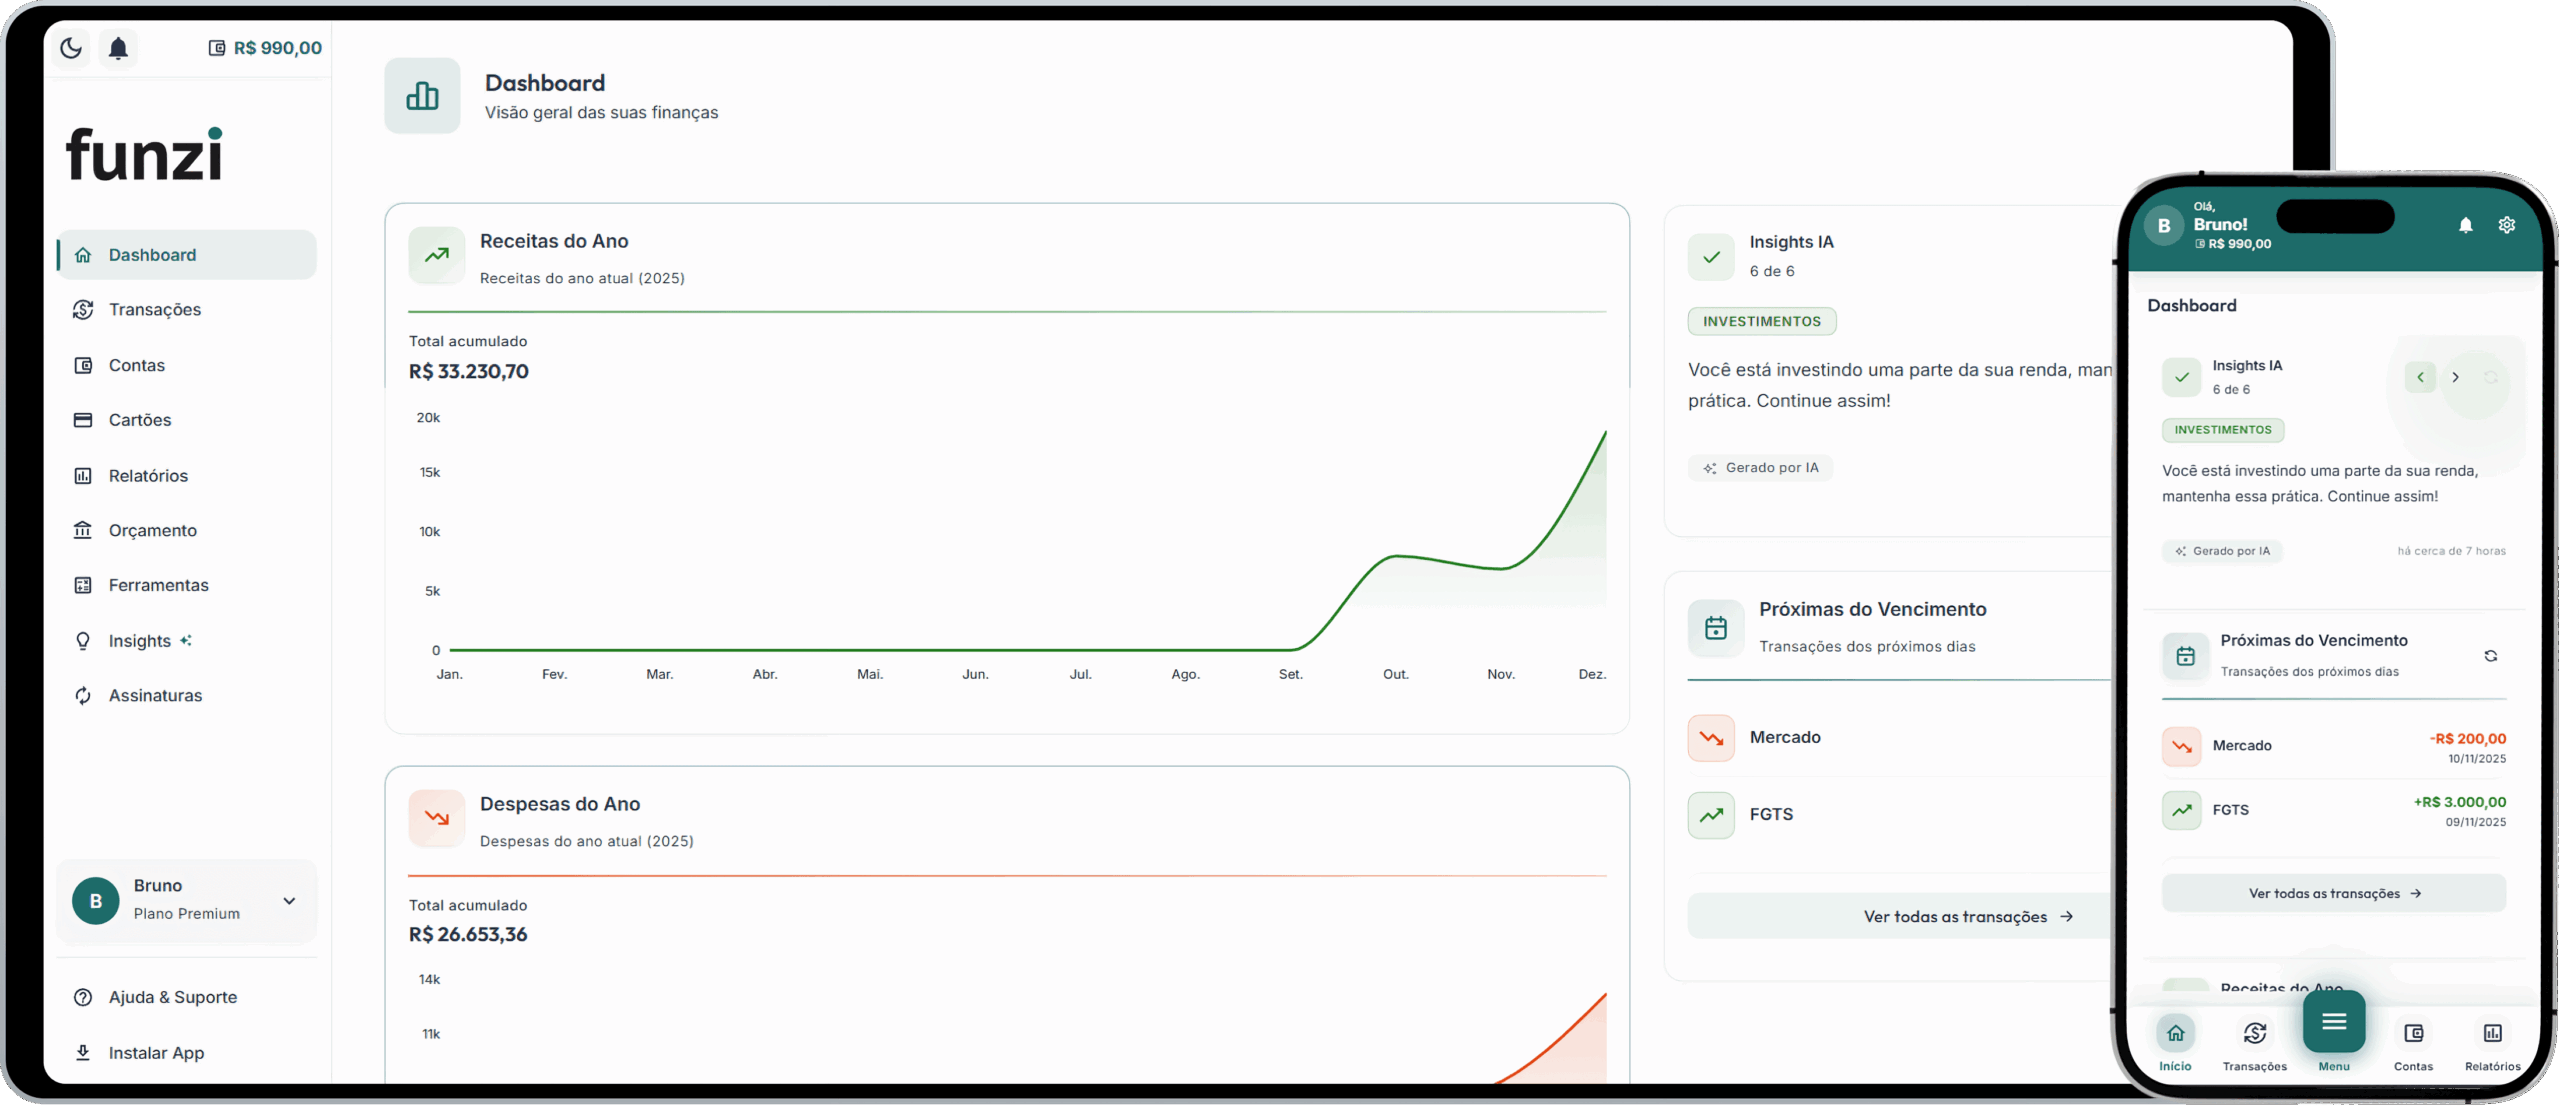
Task: Open the Orçamento bank icon item
Action: (152, 531)
